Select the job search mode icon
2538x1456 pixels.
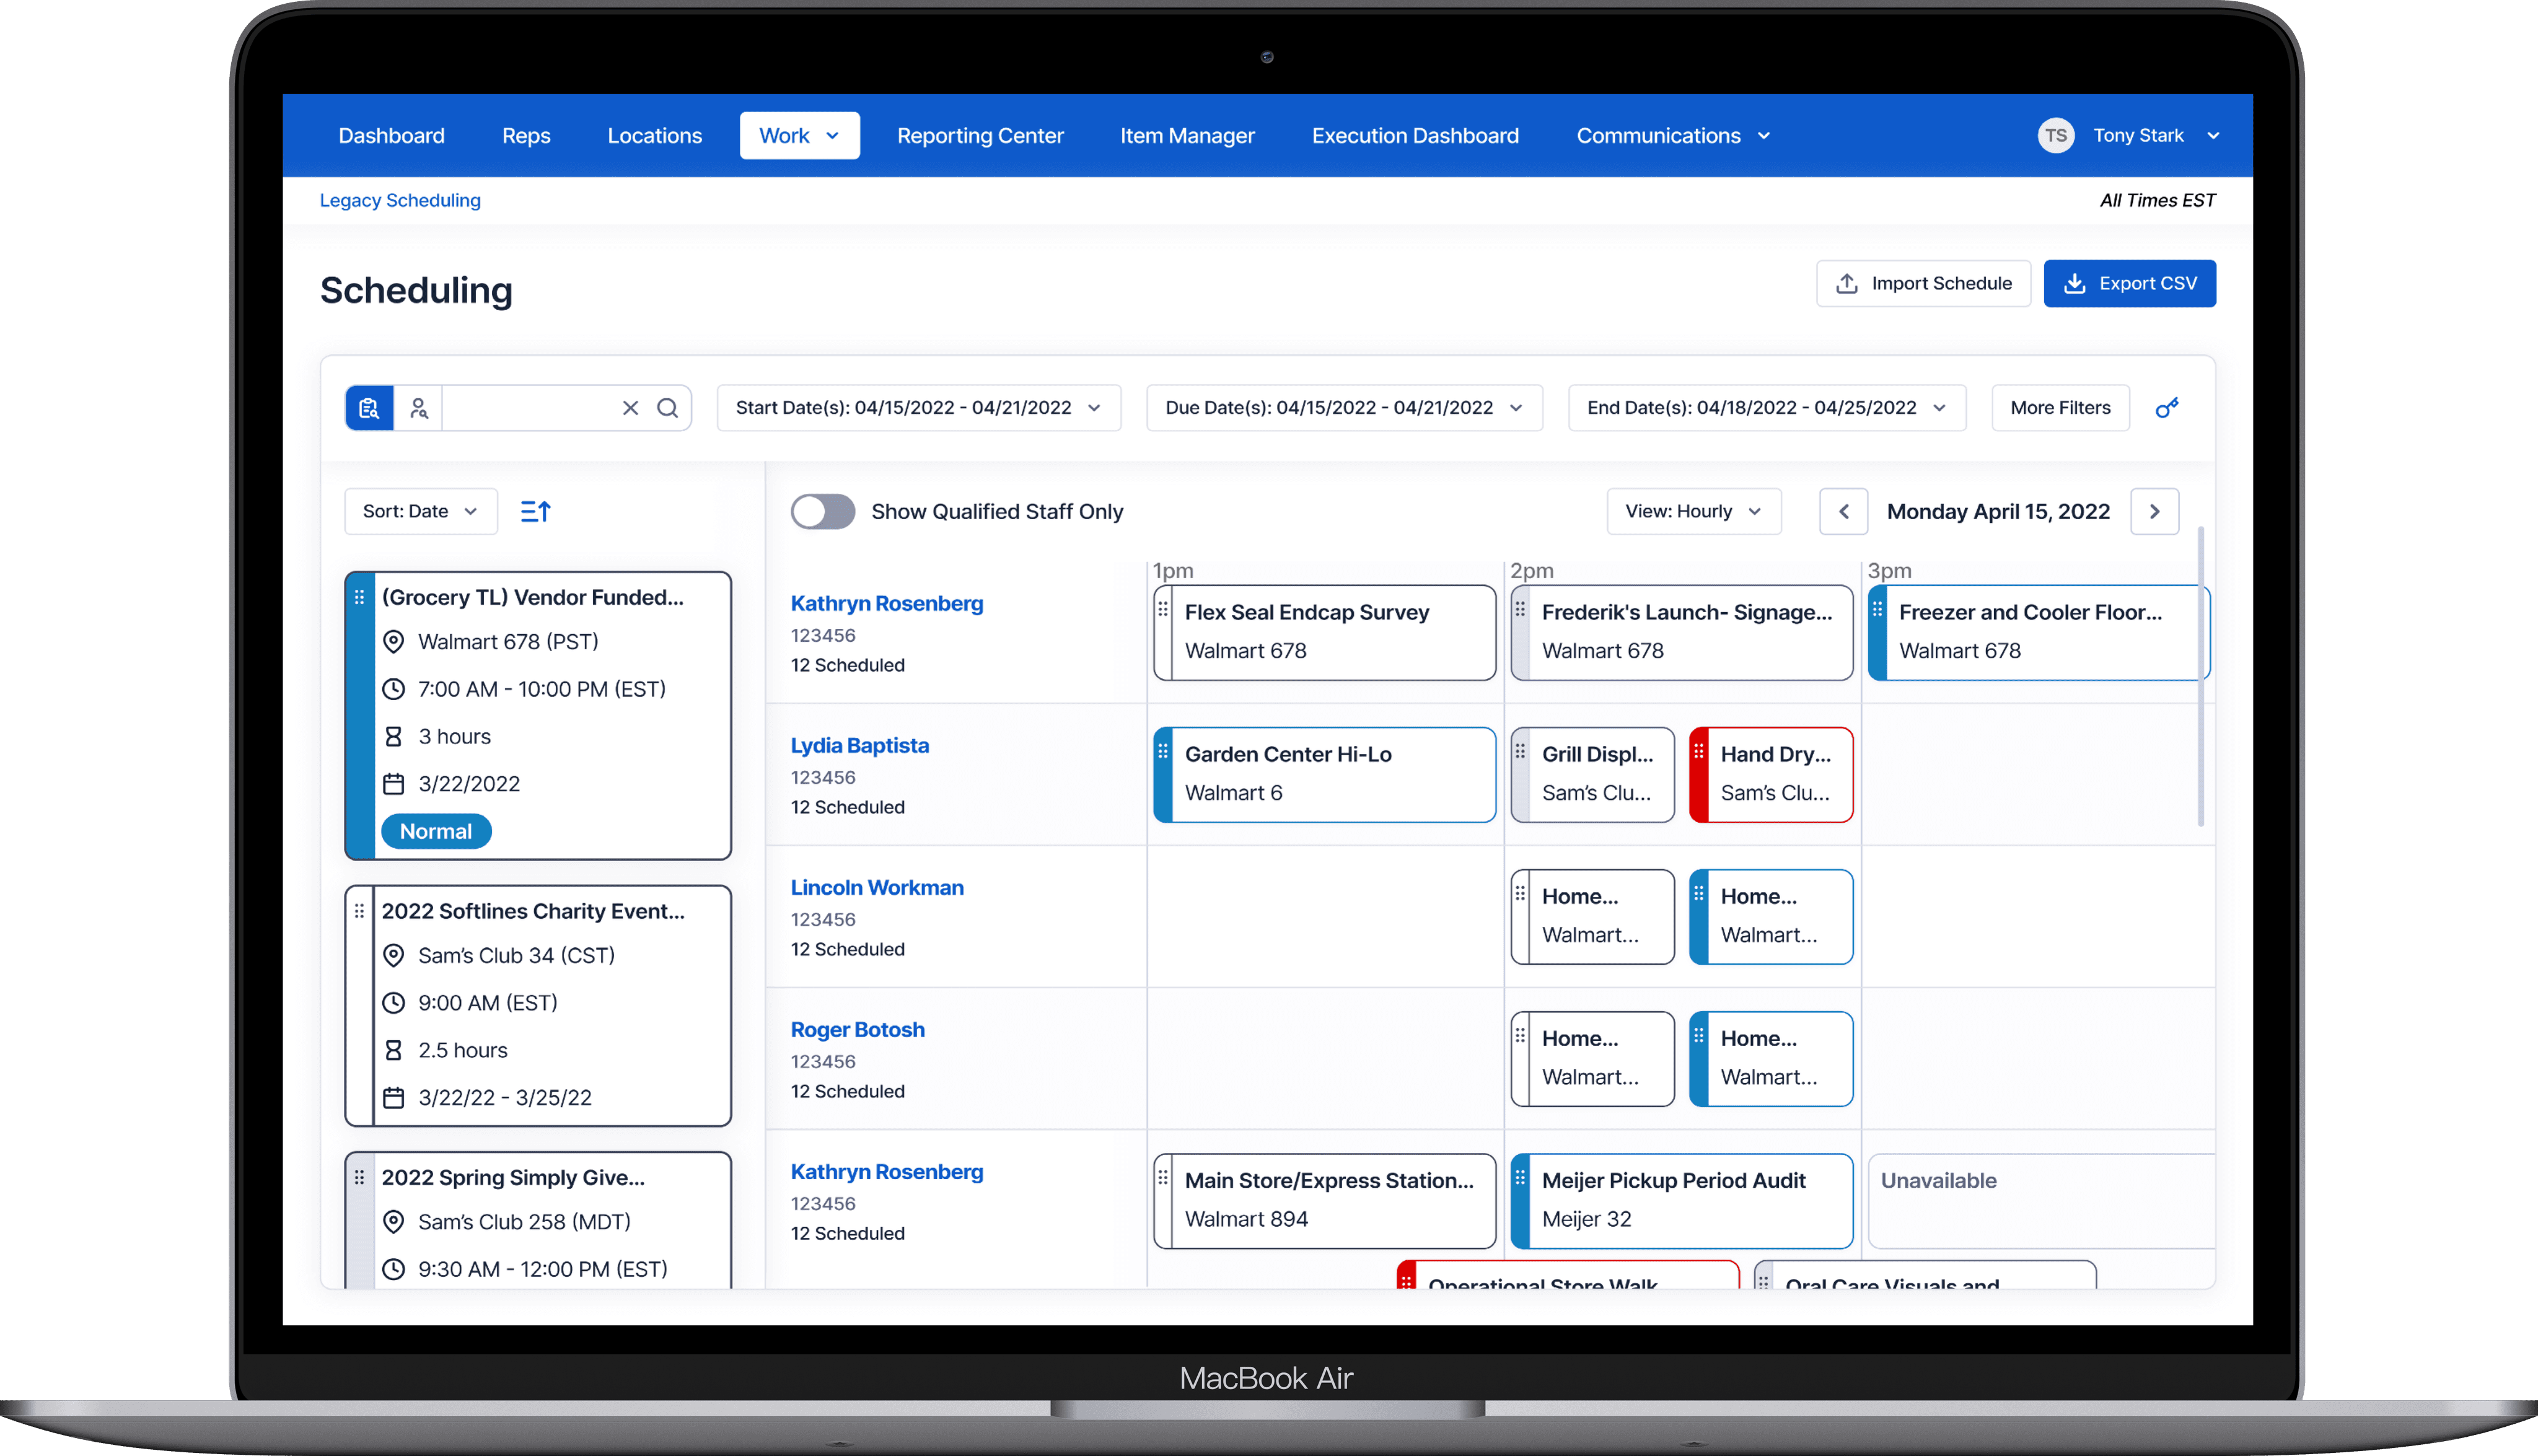pos(369,408)
